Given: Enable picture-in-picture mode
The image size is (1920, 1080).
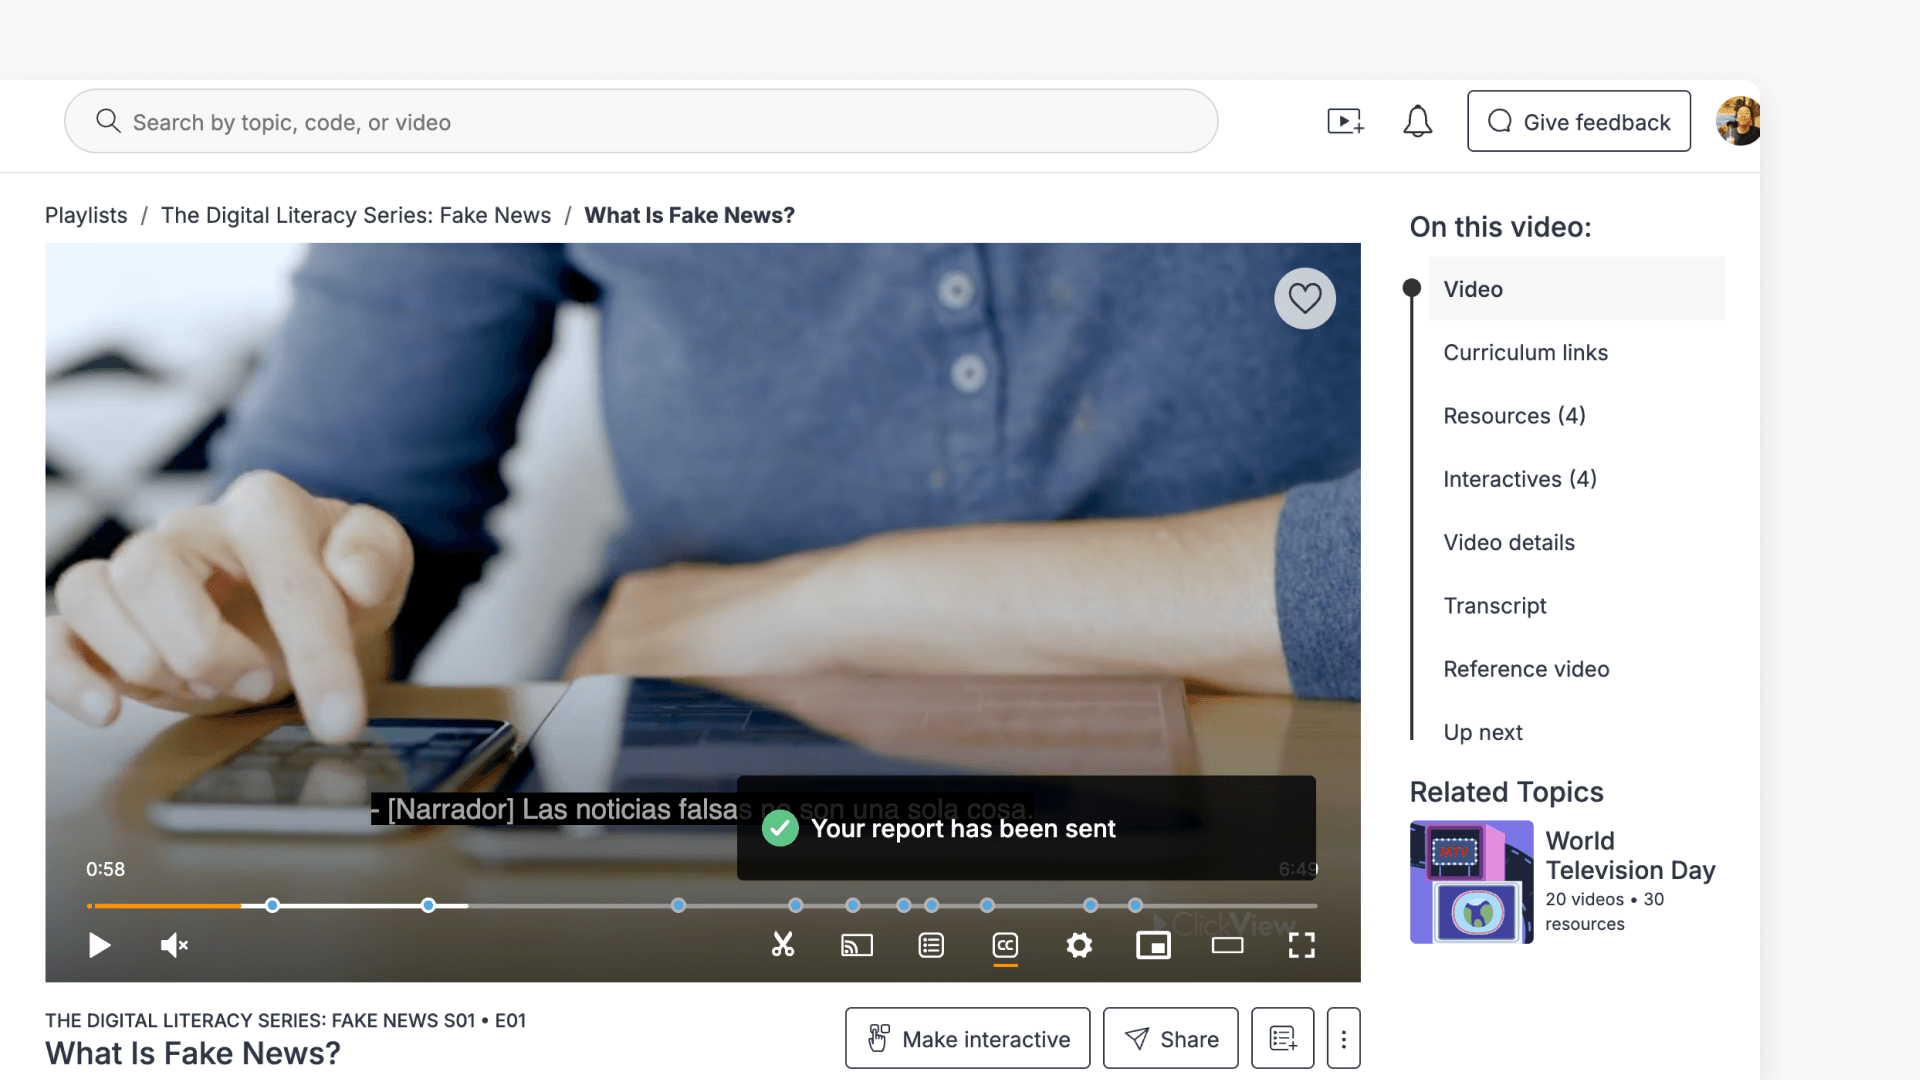Looking at the screenshot, I should [1153, 945].
